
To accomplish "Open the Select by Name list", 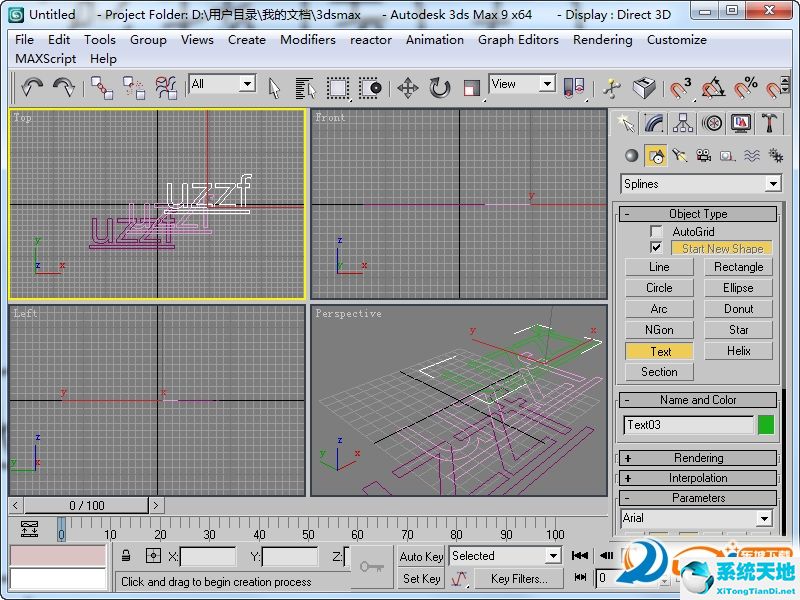I will tap(306, 87).
